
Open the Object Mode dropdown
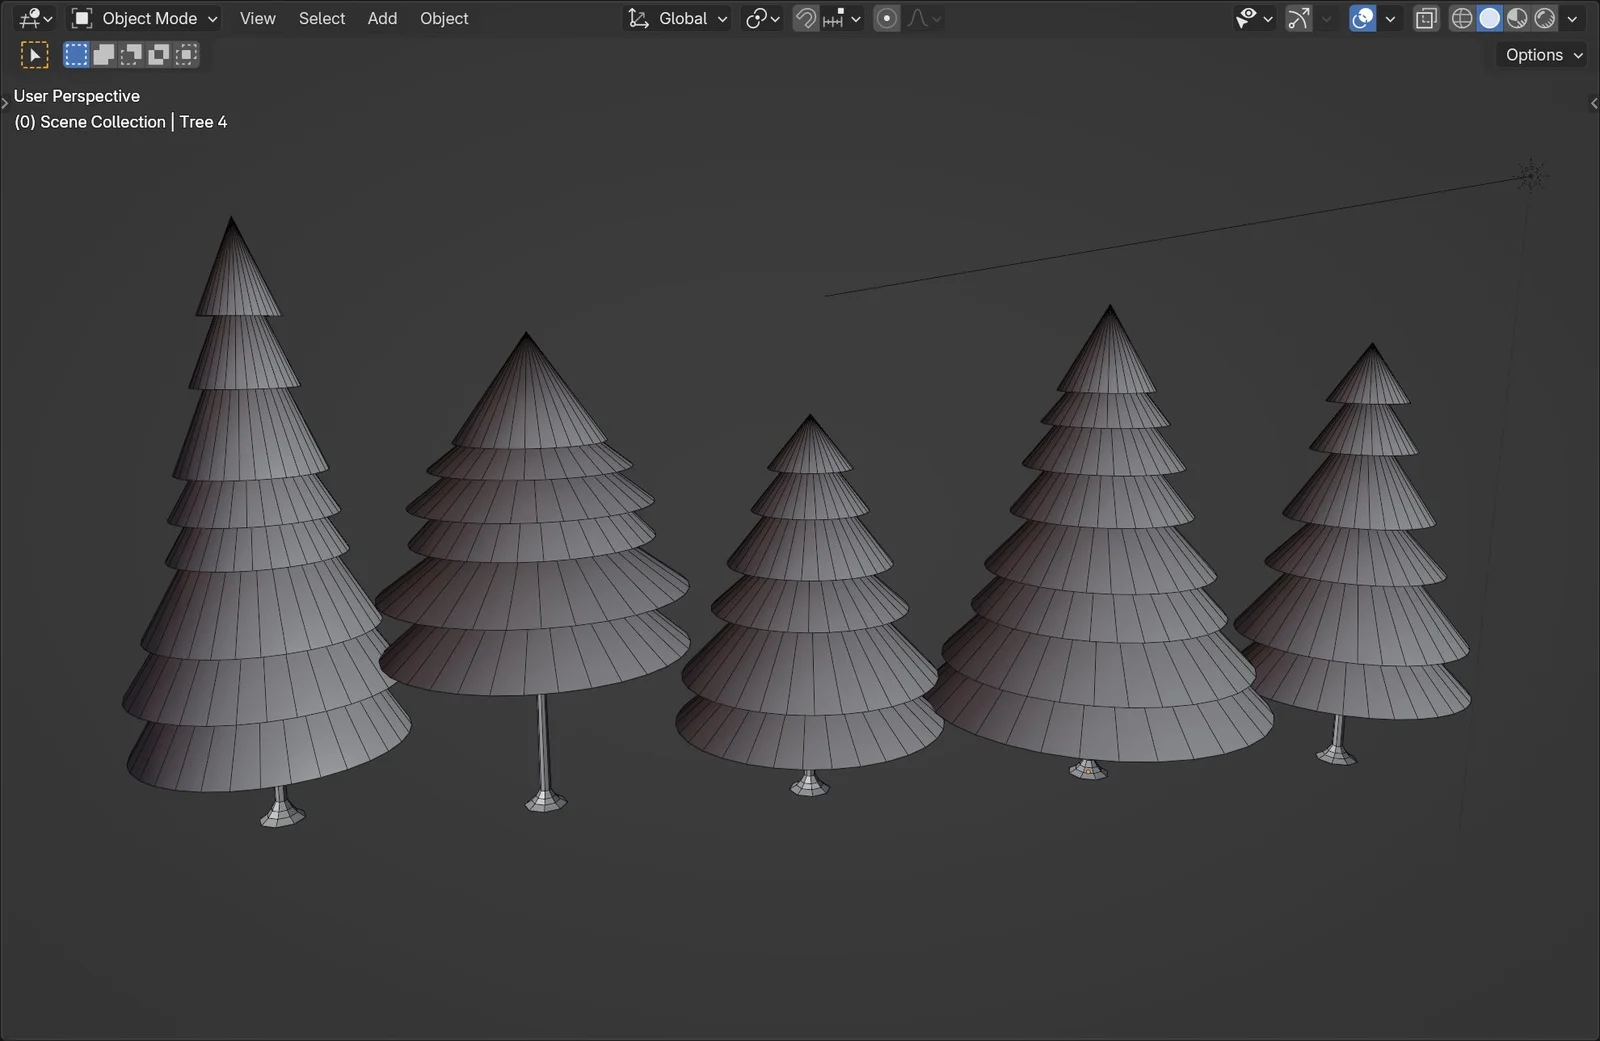pos(143,18)
